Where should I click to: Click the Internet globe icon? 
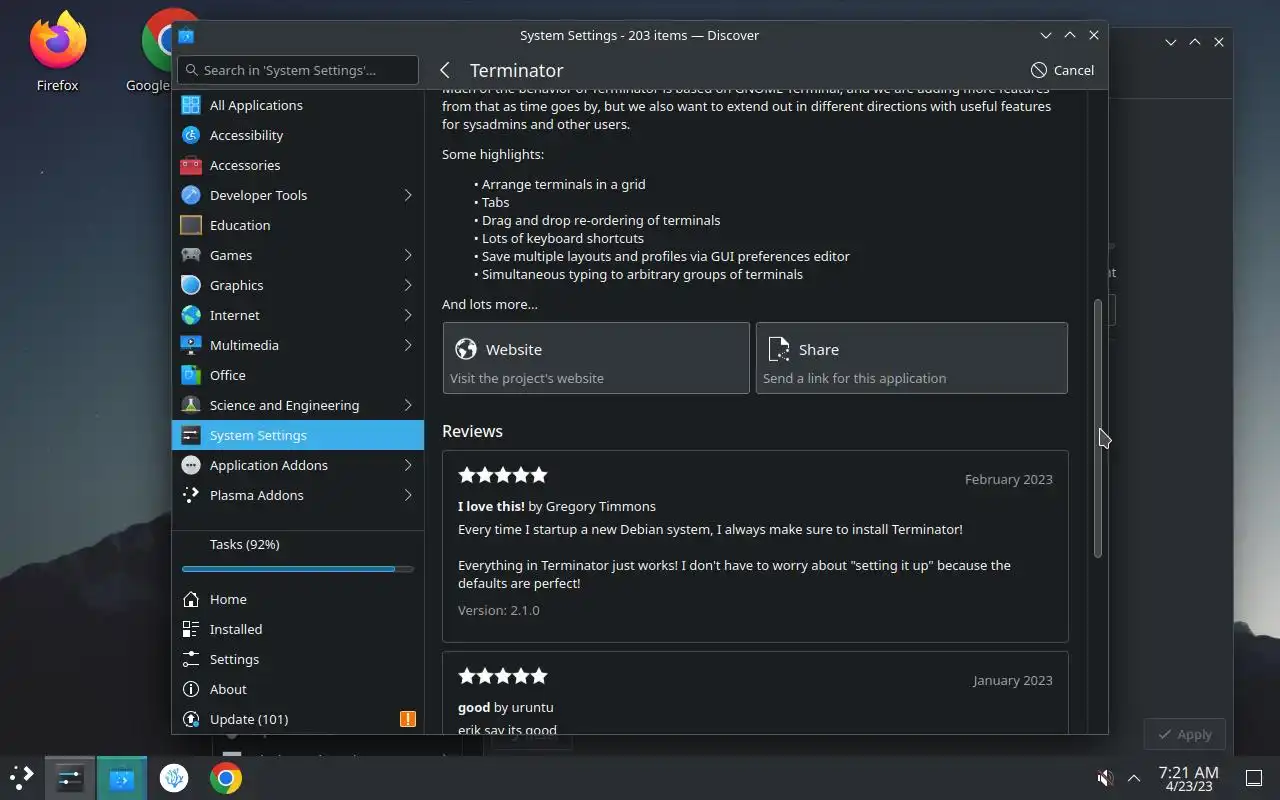191,315
